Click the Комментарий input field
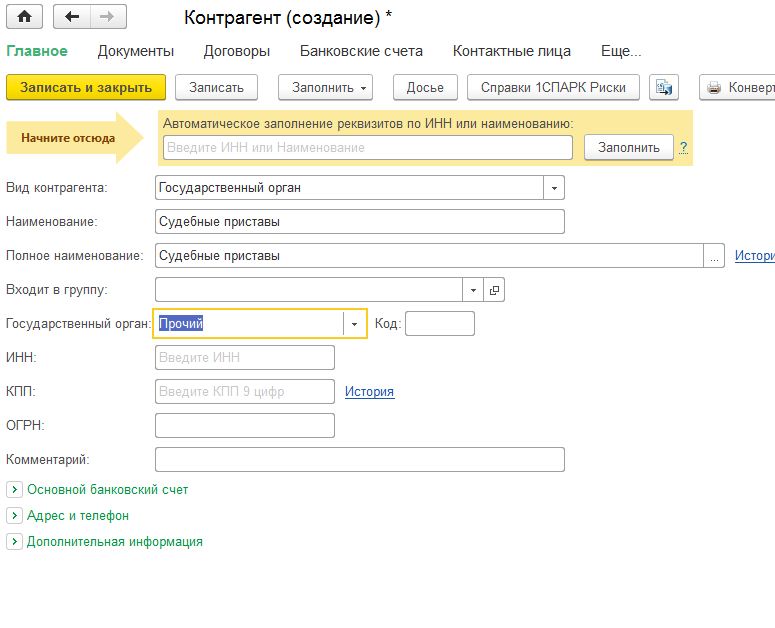This screenshot has width=775, height=628. [x=360, y=460]
